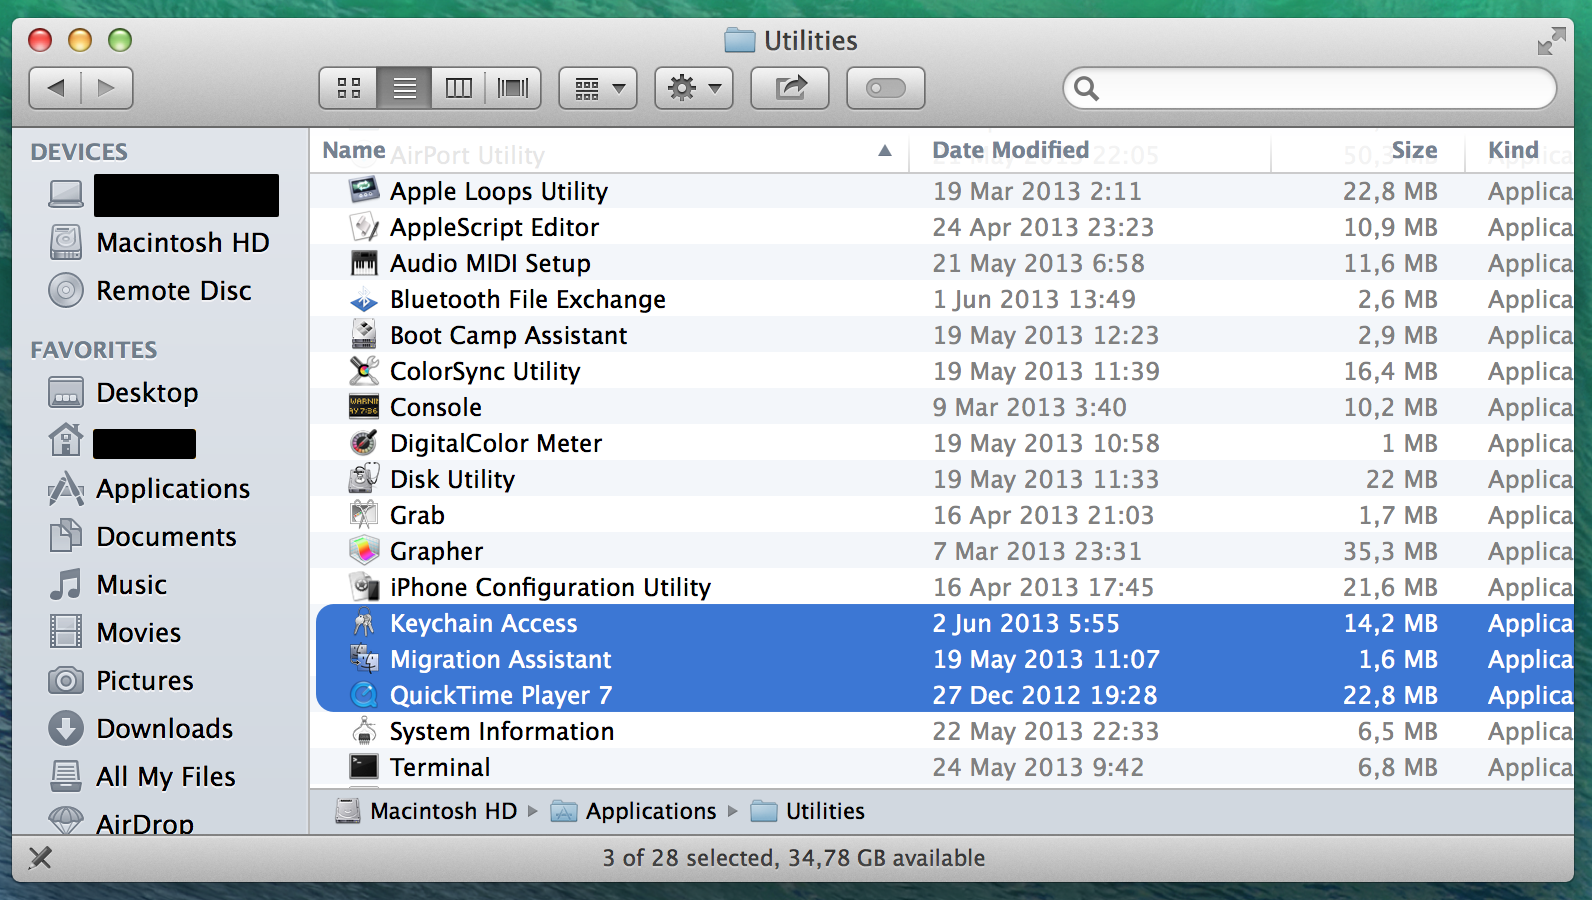This screenshot has height=900, width=1592.
Task: Click the computer device icon in sidebar
Action: pyautogui.click(x=66, y=194)
